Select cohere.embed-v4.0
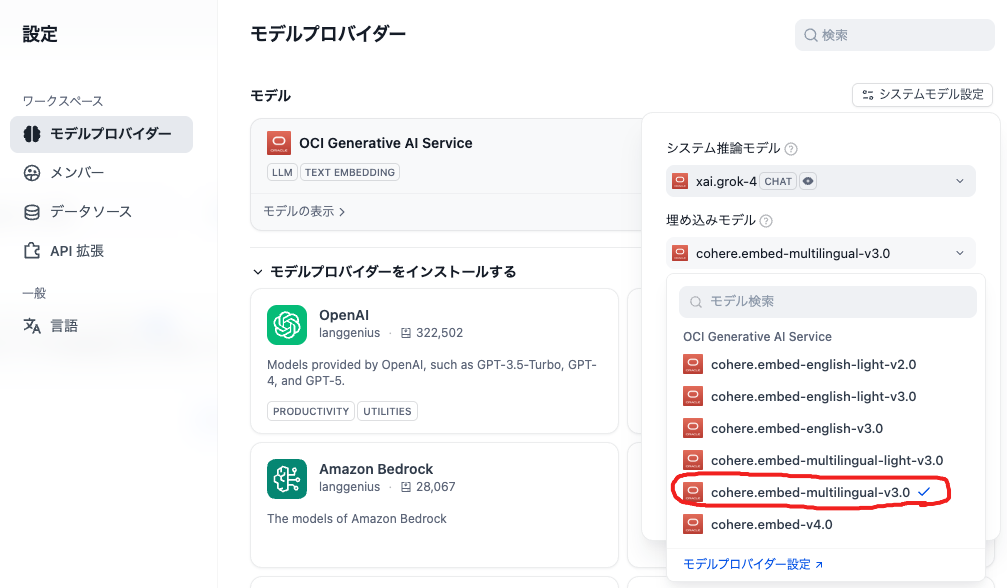The height and width of the screenshot is (588, 1007). (x=826, y=524)
